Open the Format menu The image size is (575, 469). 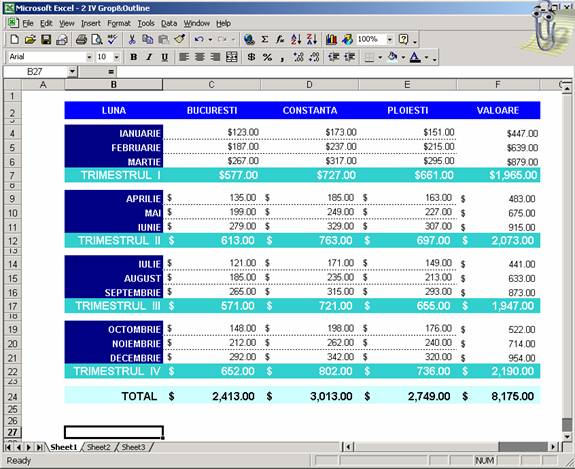point(119,23)
